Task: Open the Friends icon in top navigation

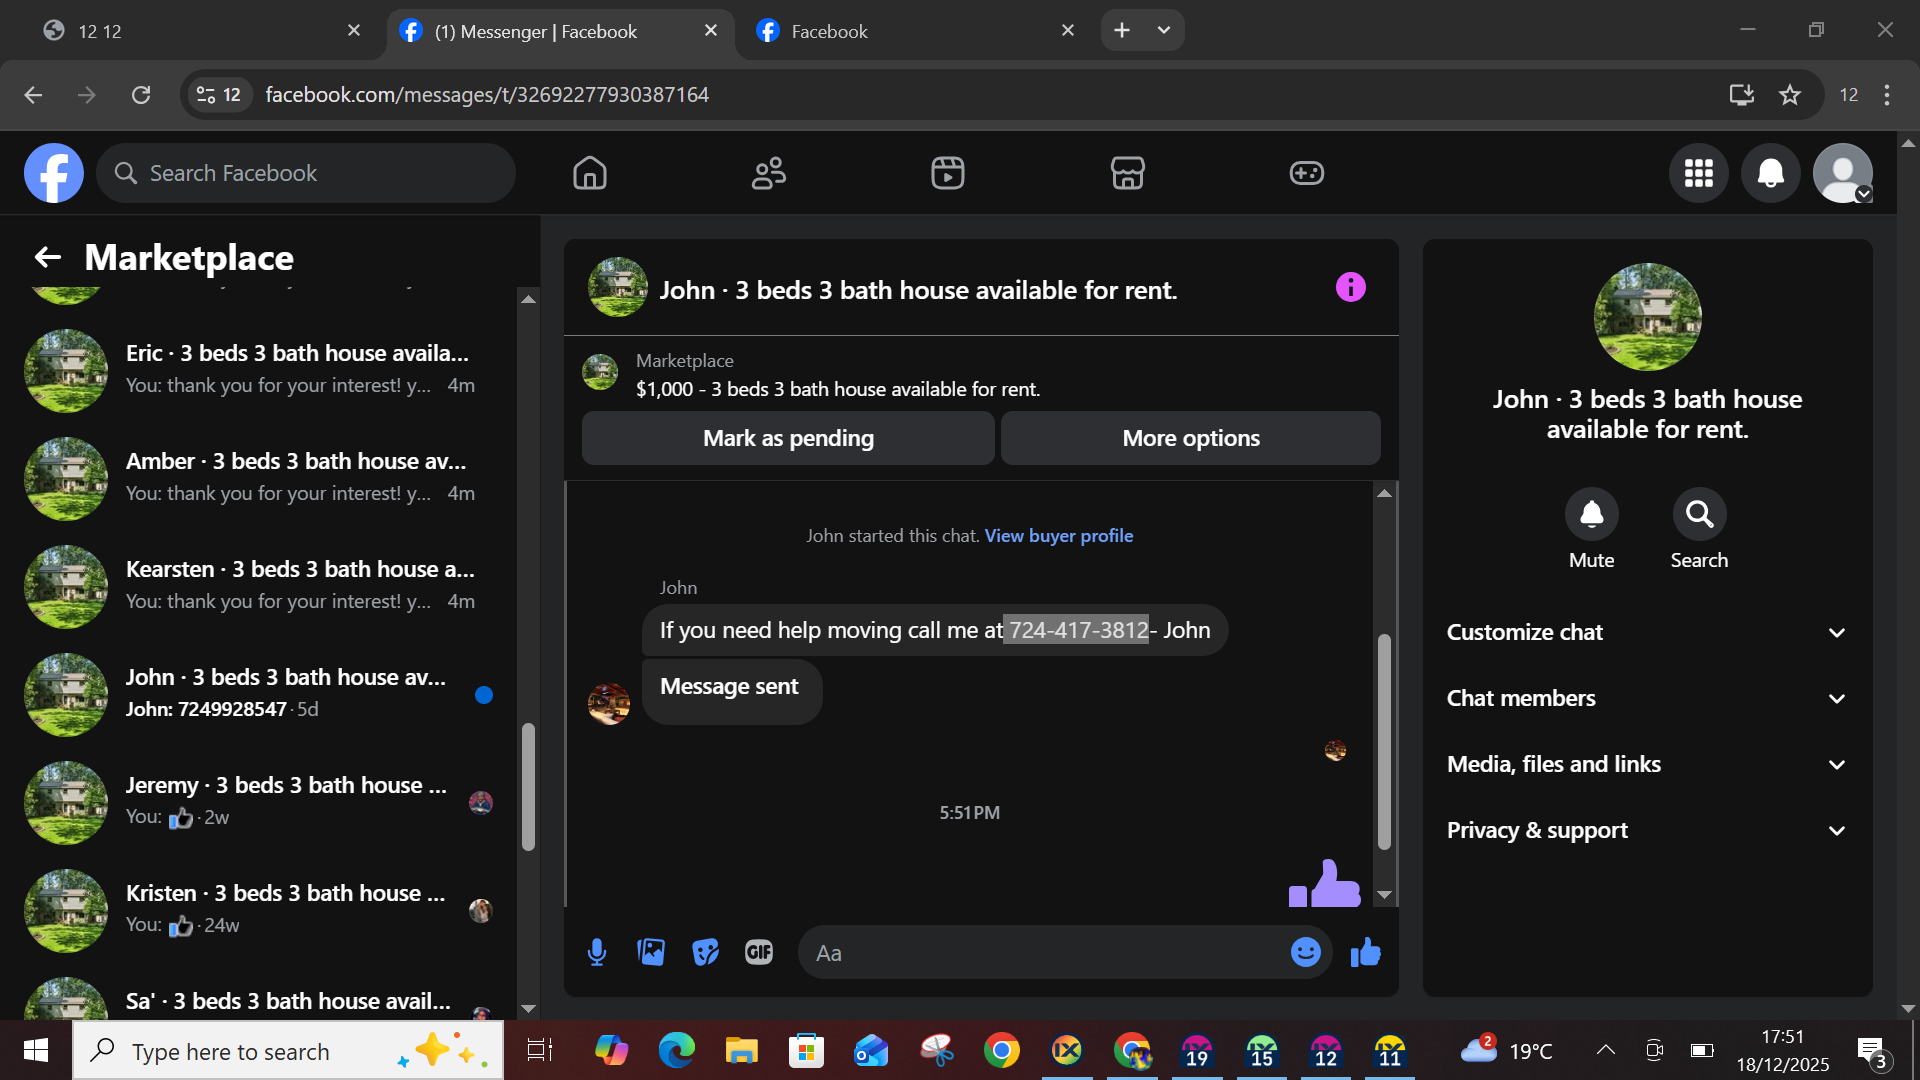Action: pos(769,173)
